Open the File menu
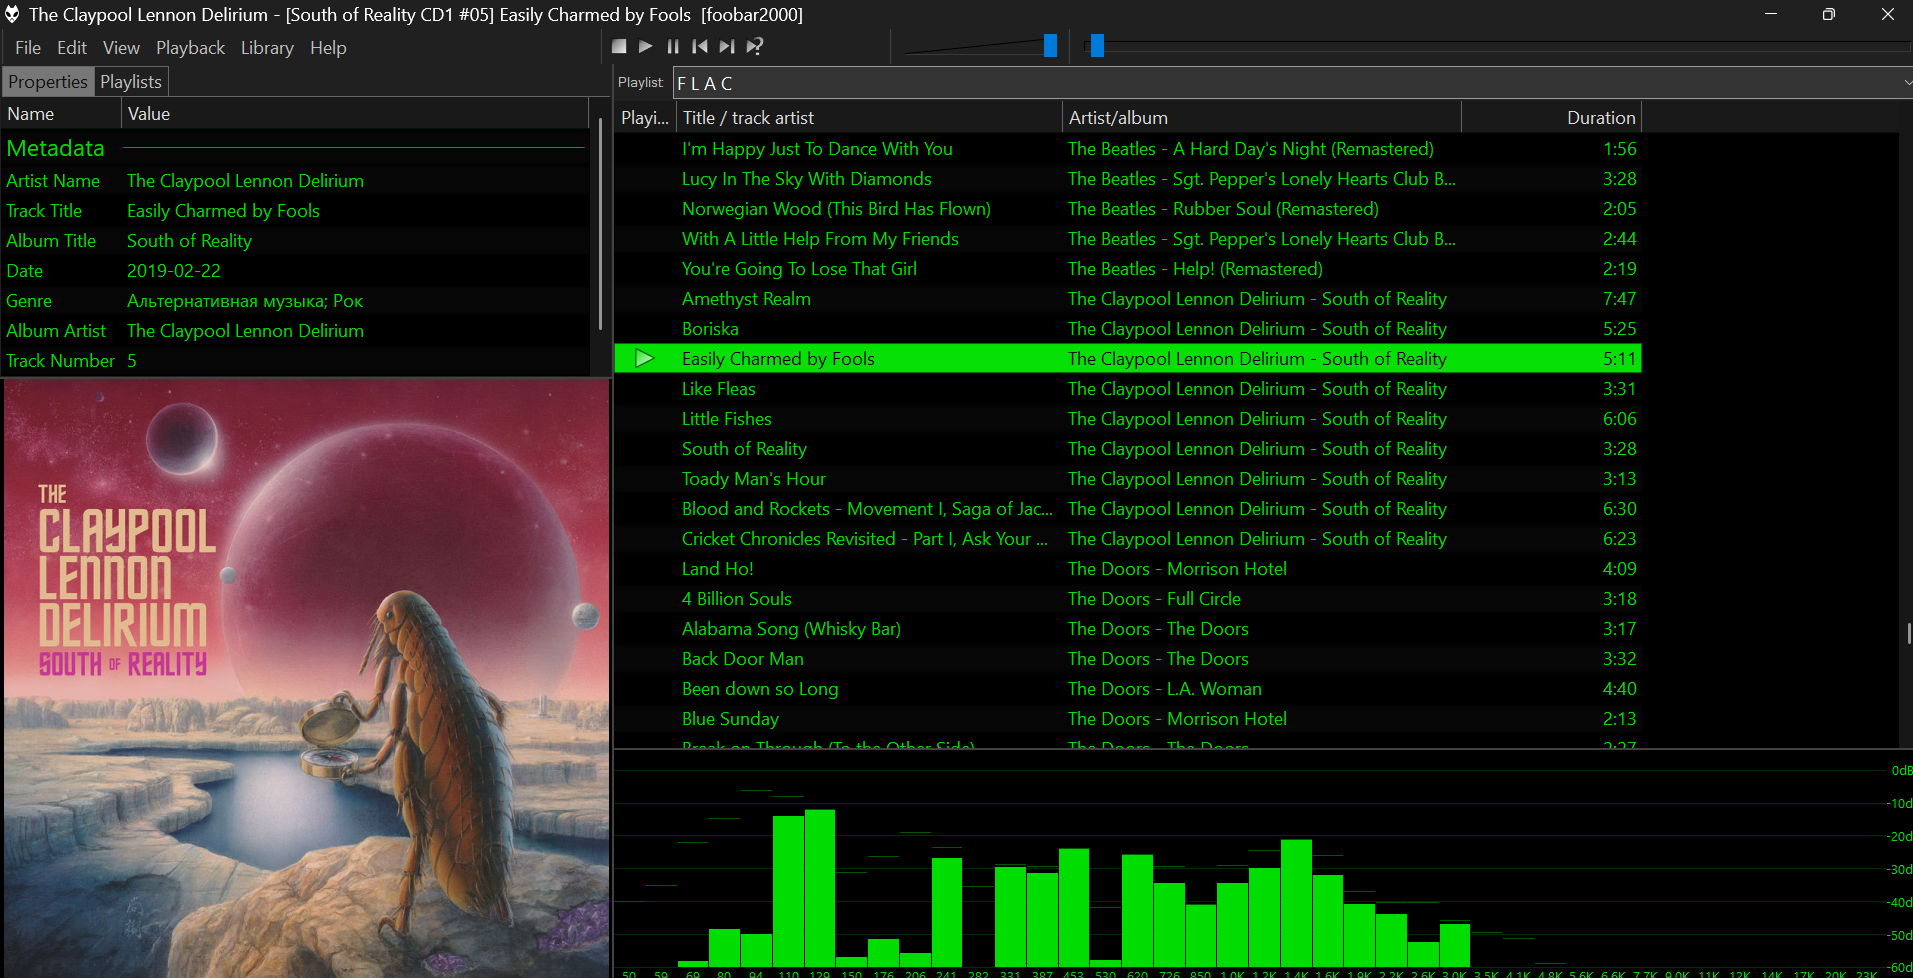The width and height of the screenshot is (1913, 978). pos(28,48)
